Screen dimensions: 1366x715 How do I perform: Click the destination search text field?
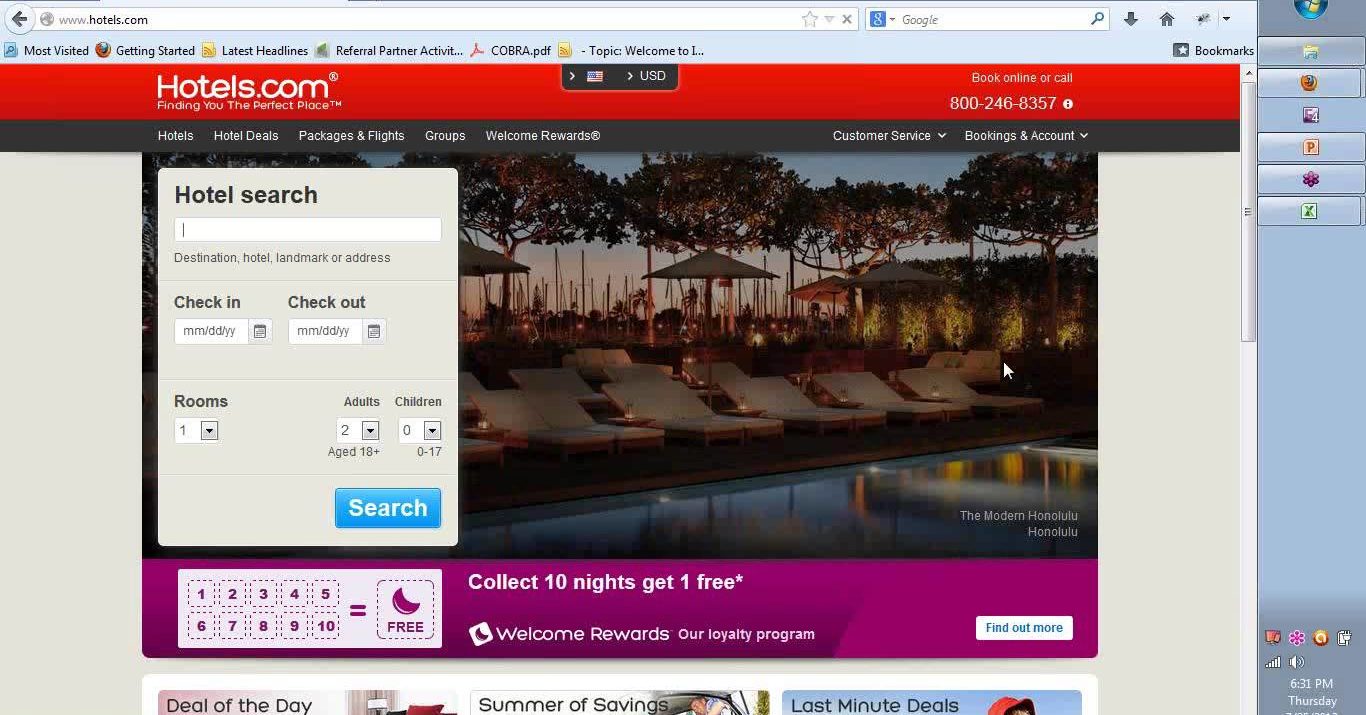(x=308, y=230)
